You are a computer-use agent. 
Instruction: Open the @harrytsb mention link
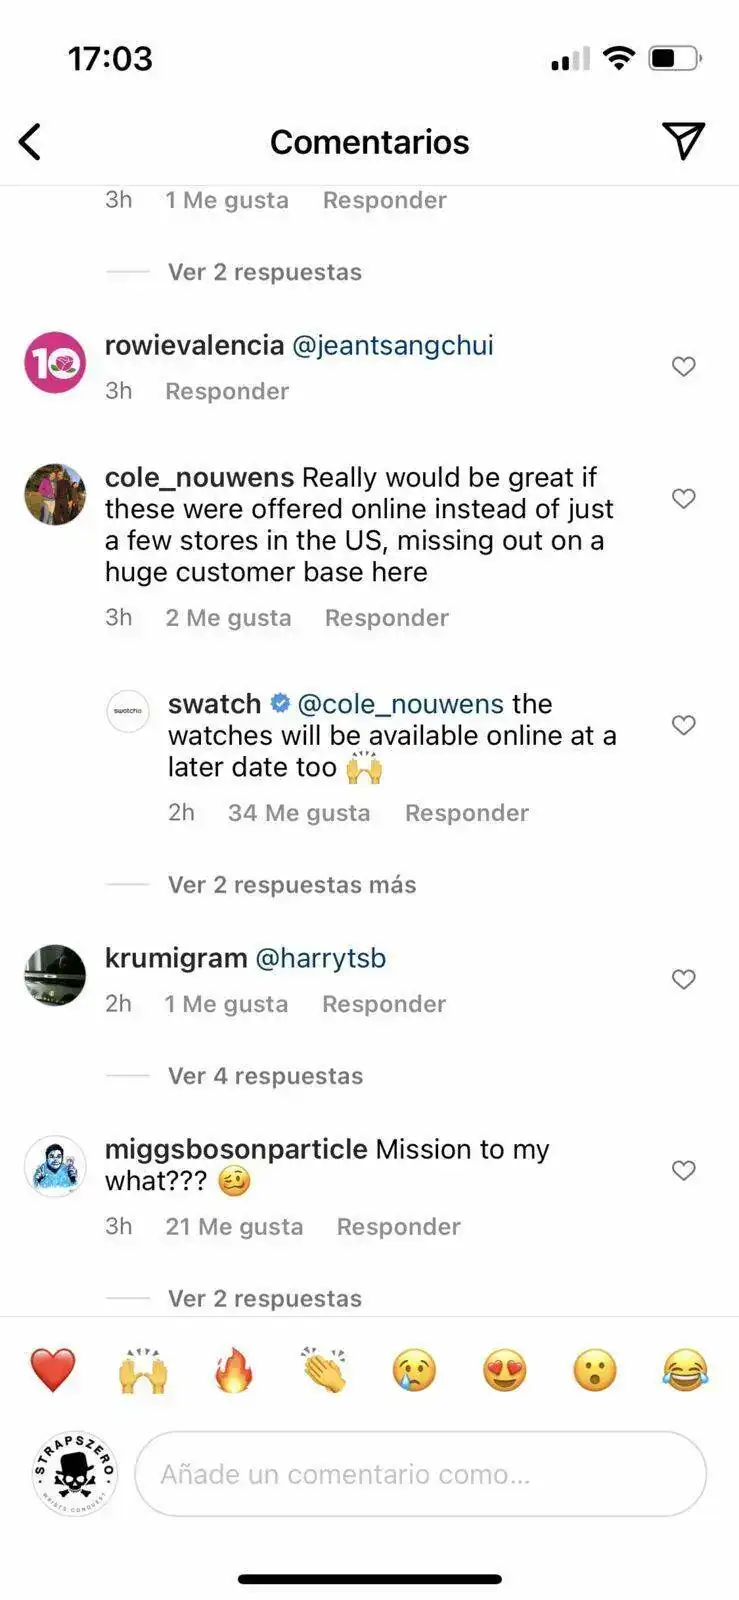(321, 958)
